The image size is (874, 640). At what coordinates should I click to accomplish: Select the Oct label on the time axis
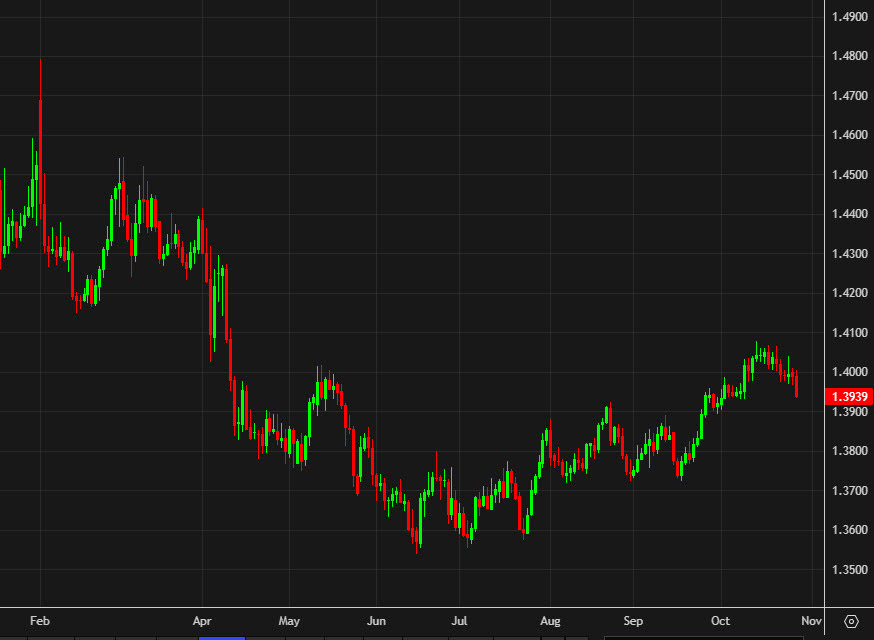point(720,621)
